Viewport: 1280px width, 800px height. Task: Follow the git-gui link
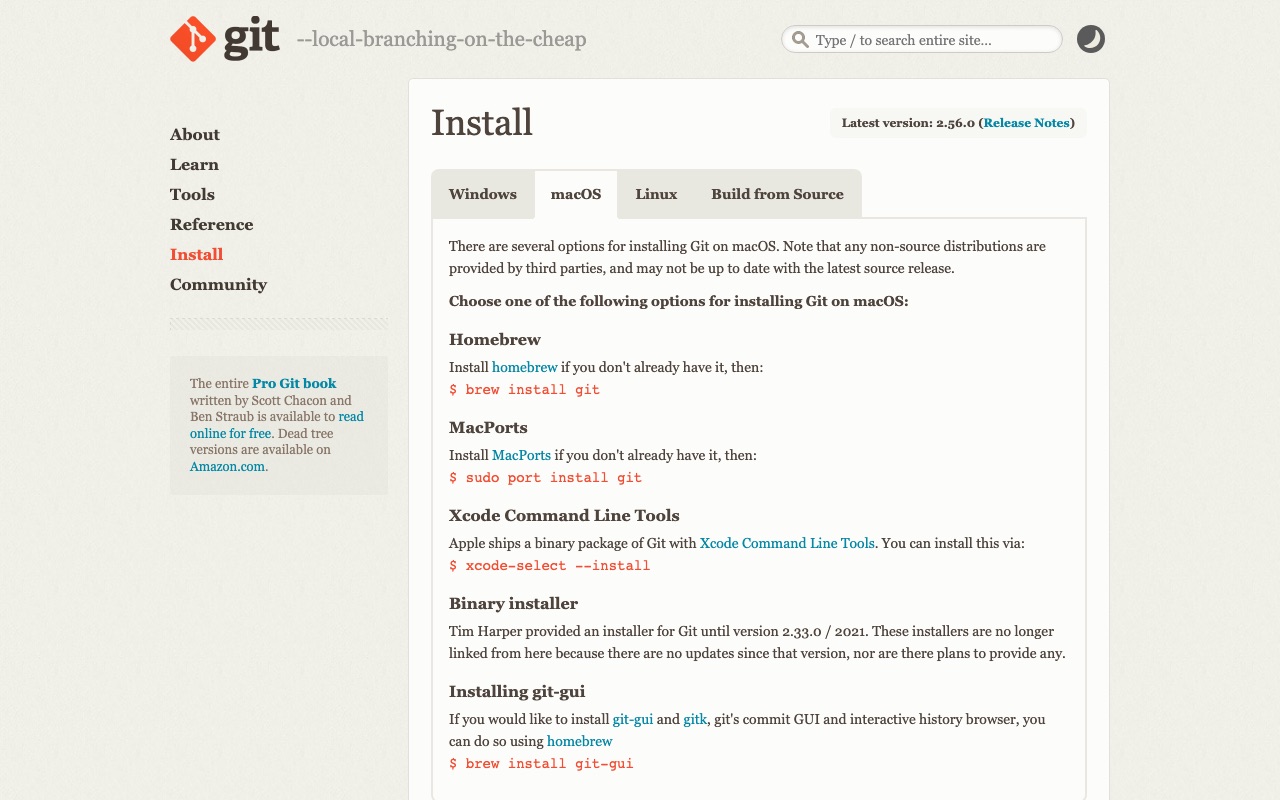(633, 719)
